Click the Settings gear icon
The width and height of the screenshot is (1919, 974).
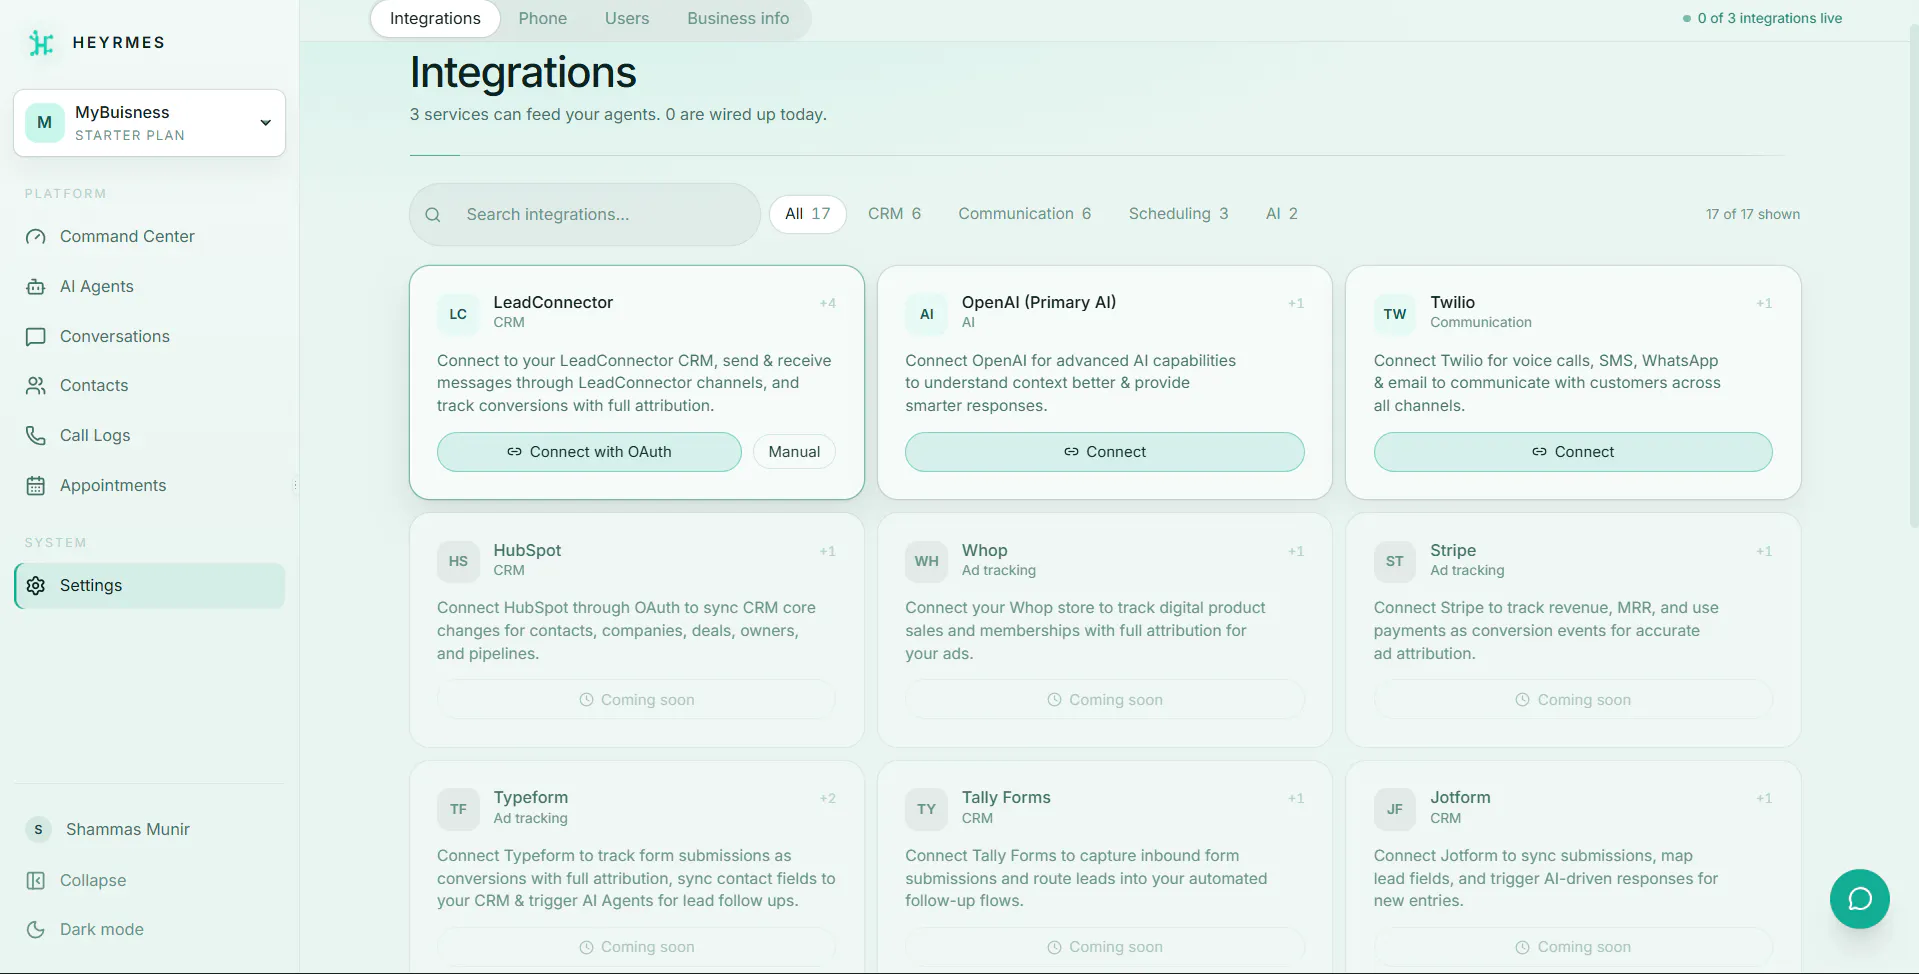coord(36,586)
